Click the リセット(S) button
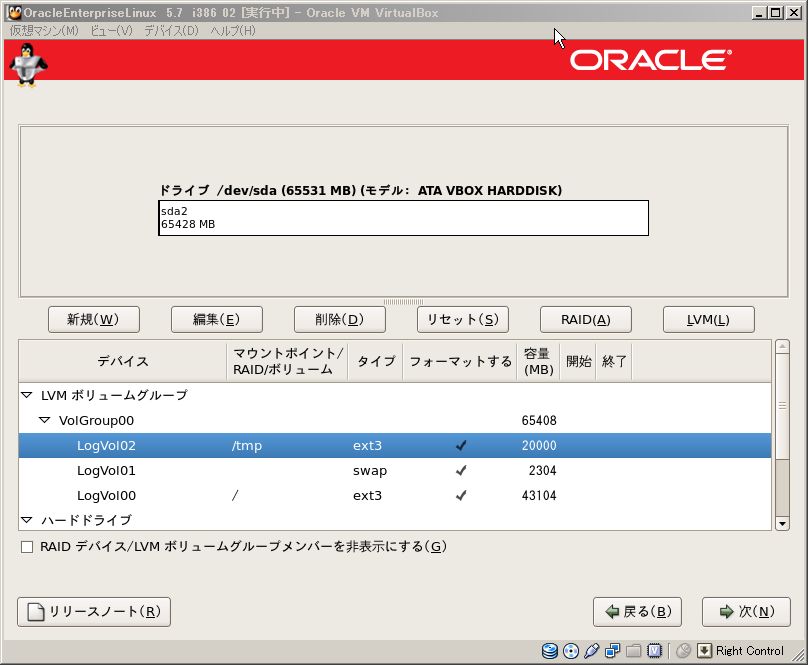Screen dimensions: 808x665 point(463,320)
